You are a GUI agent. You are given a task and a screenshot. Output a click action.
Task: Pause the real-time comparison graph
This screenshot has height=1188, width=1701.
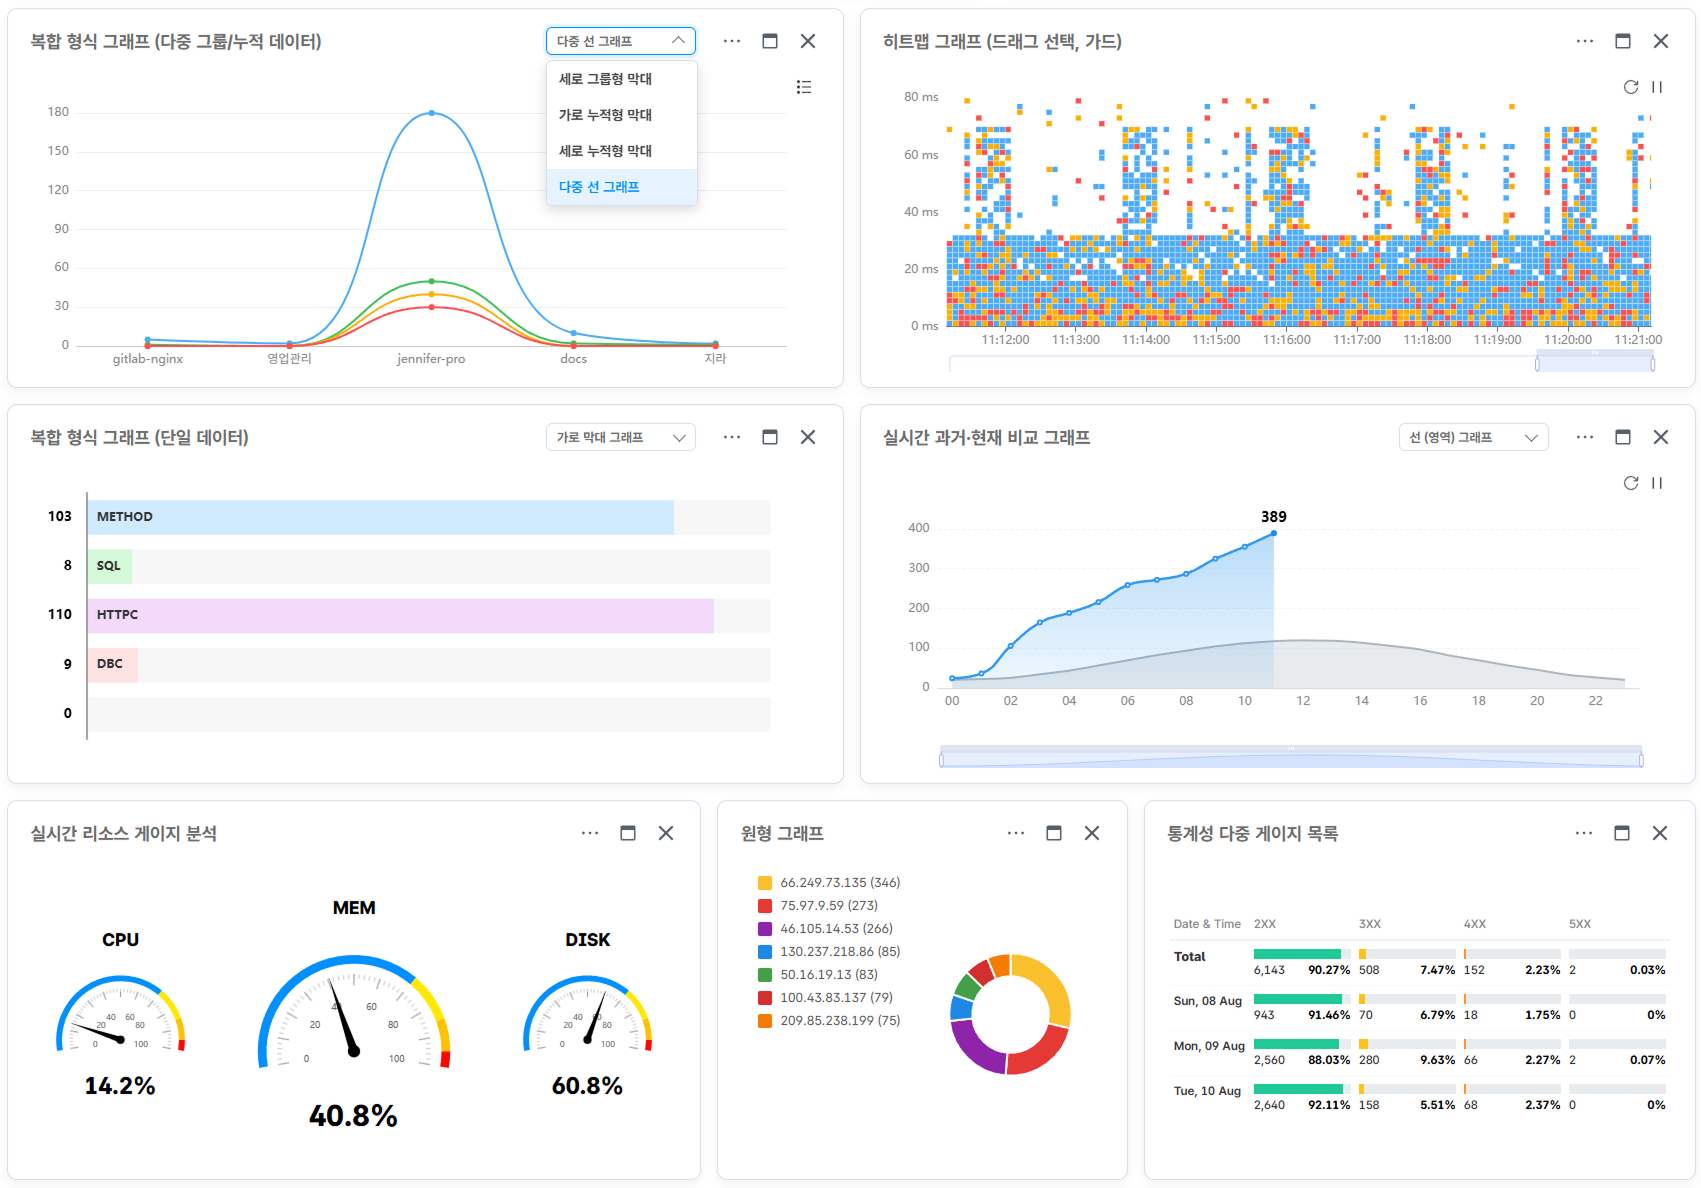[1657, 483]
